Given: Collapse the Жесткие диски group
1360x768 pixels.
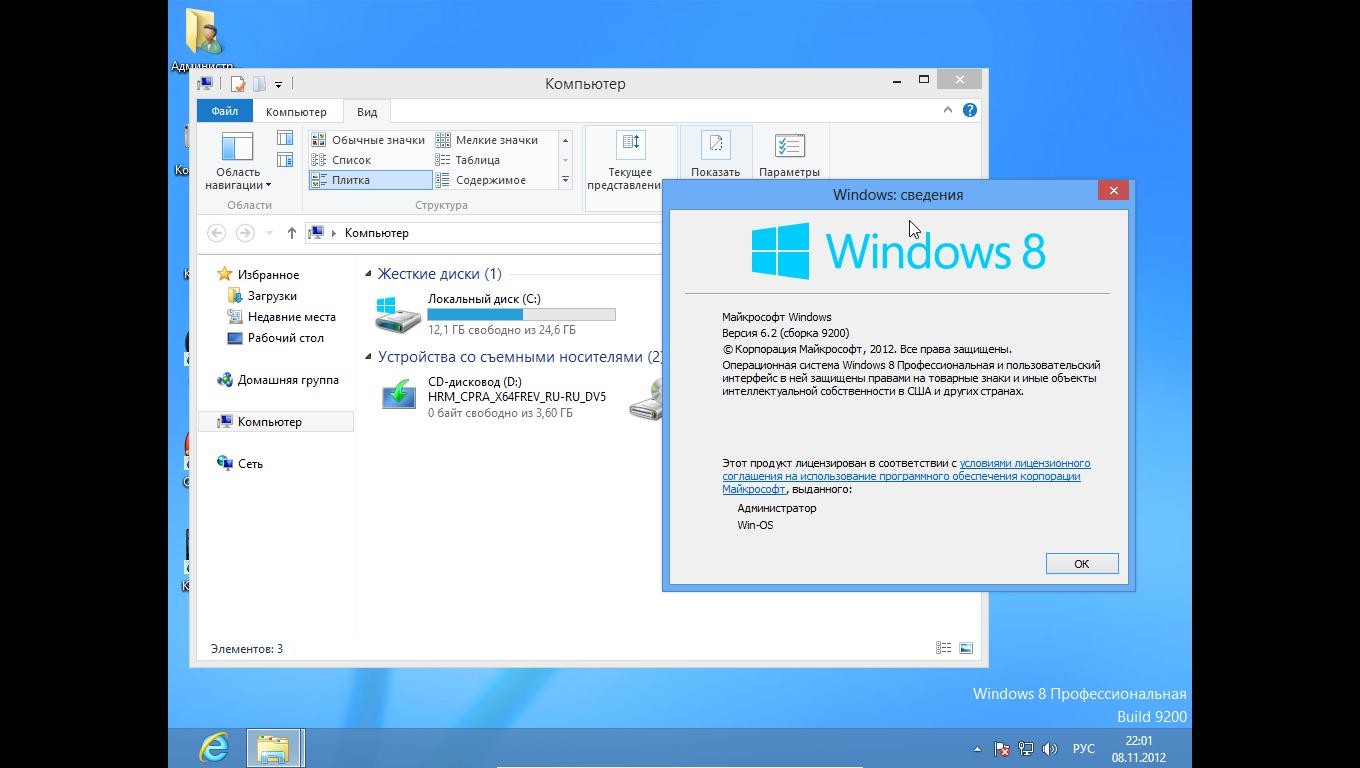Looking at the screenshot, I should tap(368, 274).
